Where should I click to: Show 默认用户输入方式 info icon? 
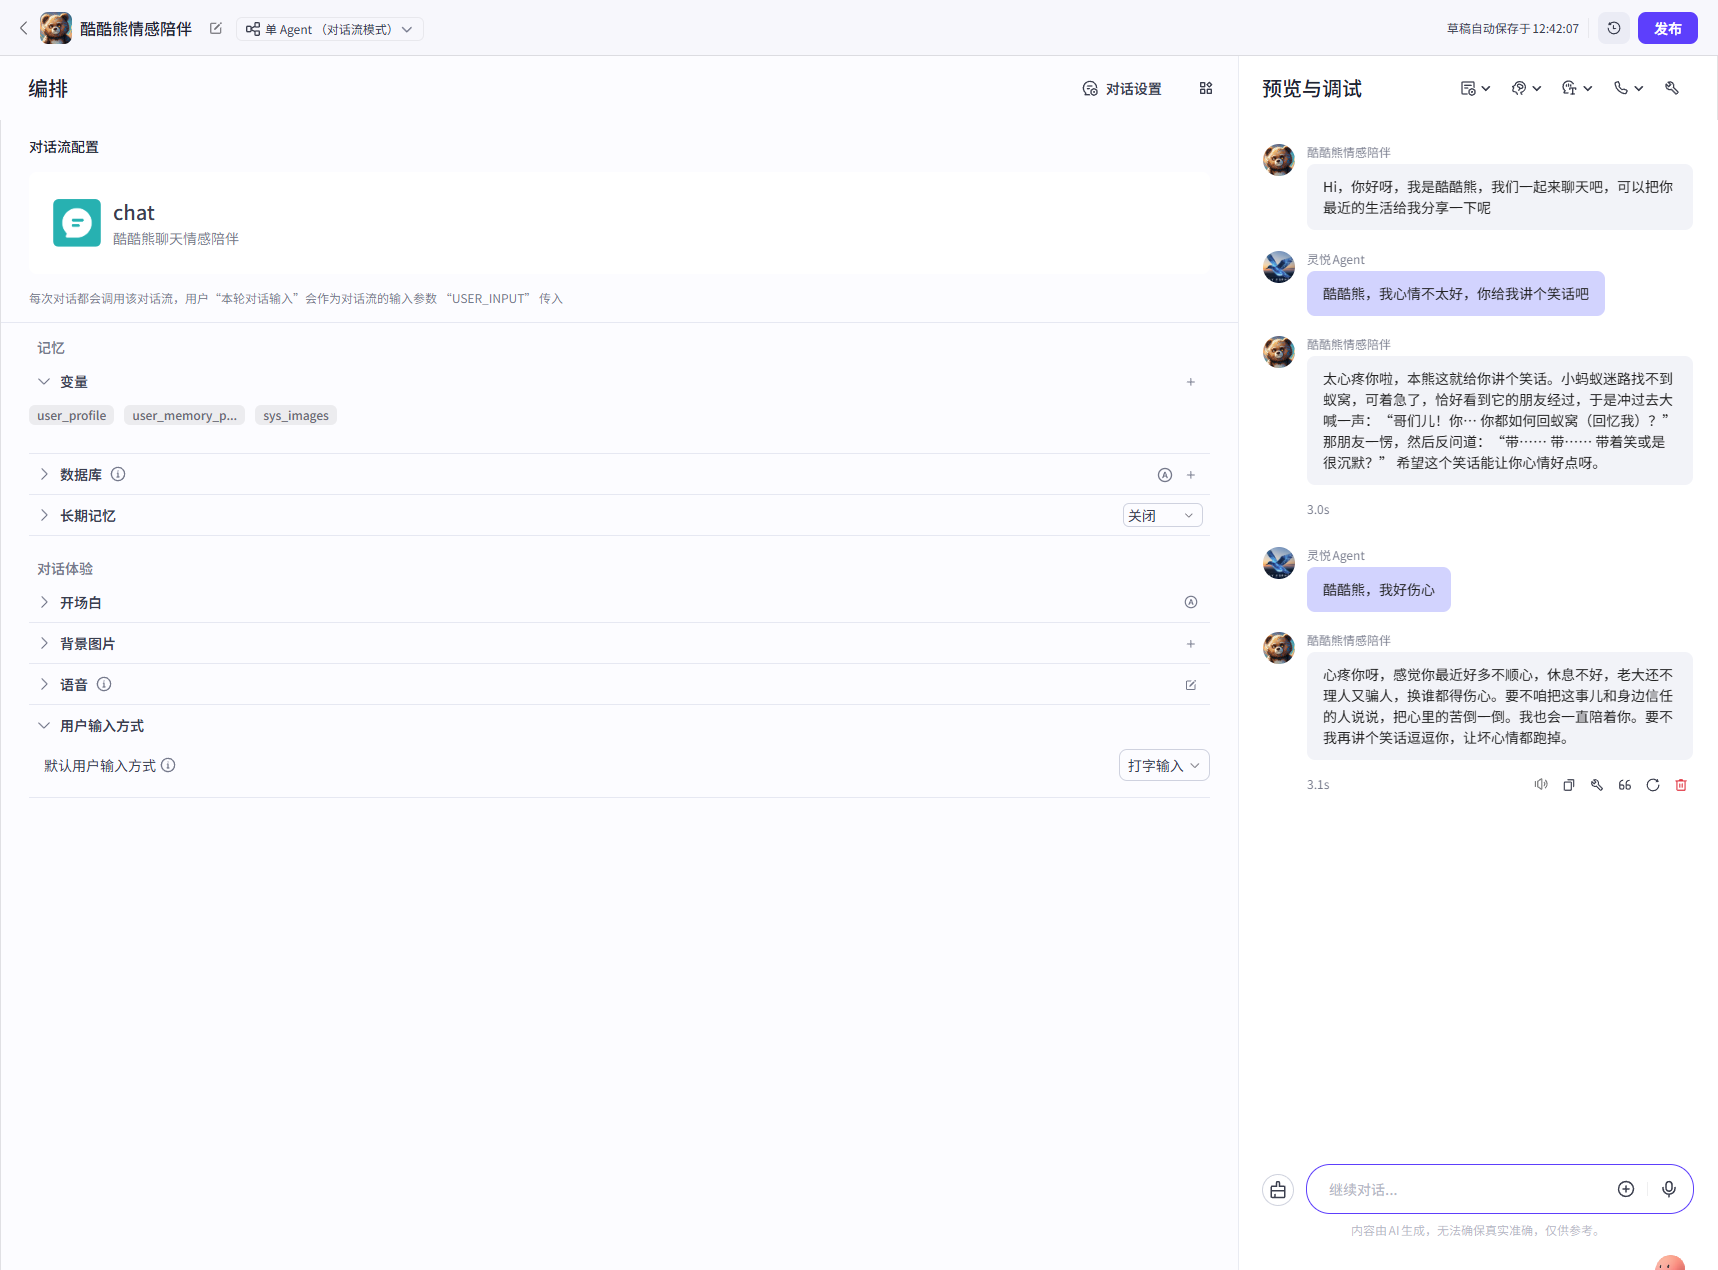(168, 765)
